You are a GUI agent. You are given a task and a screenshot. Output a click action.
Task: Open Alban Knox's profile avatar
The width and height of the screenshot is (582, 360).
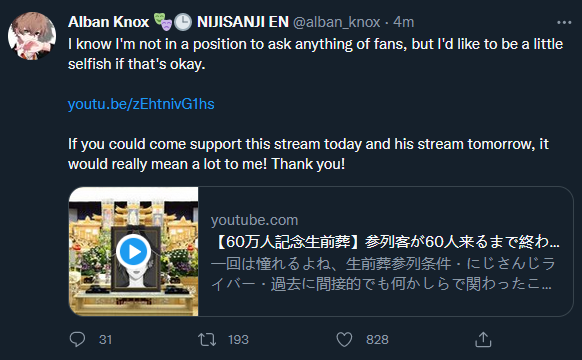click(32, 36)
